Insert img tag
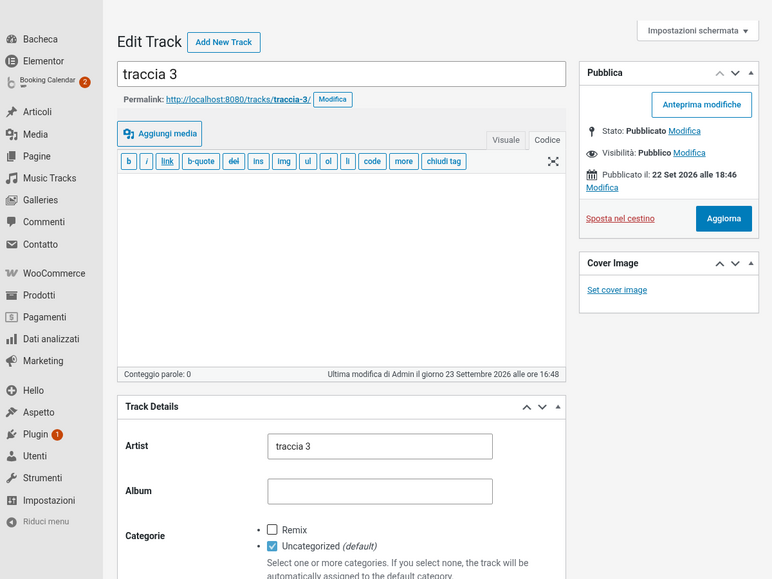This screenshot has height=579, width=772. tap(284, 161)
